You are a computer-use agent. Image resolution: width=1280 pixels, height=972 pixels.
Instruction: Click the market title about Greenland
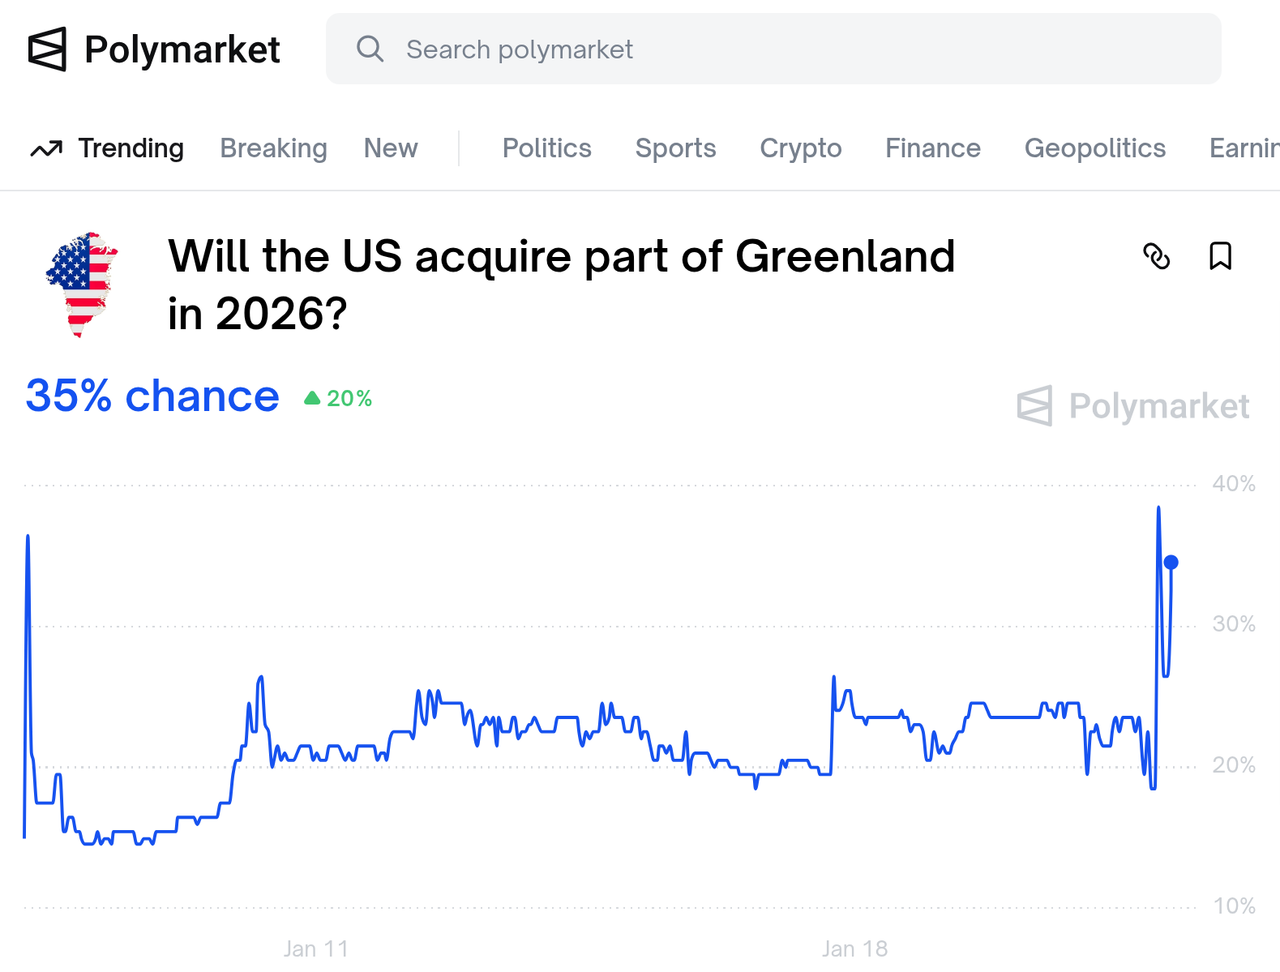pos(561,285)
